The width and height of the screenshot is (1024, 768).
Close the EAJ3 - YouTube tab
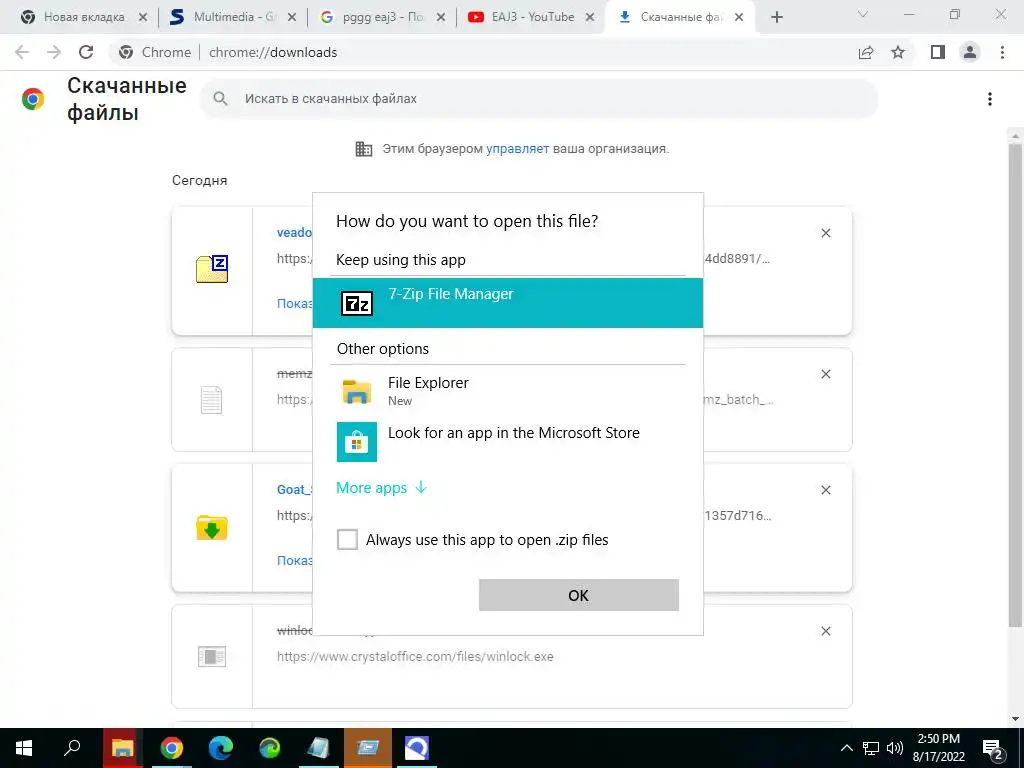tap(590, 18)
